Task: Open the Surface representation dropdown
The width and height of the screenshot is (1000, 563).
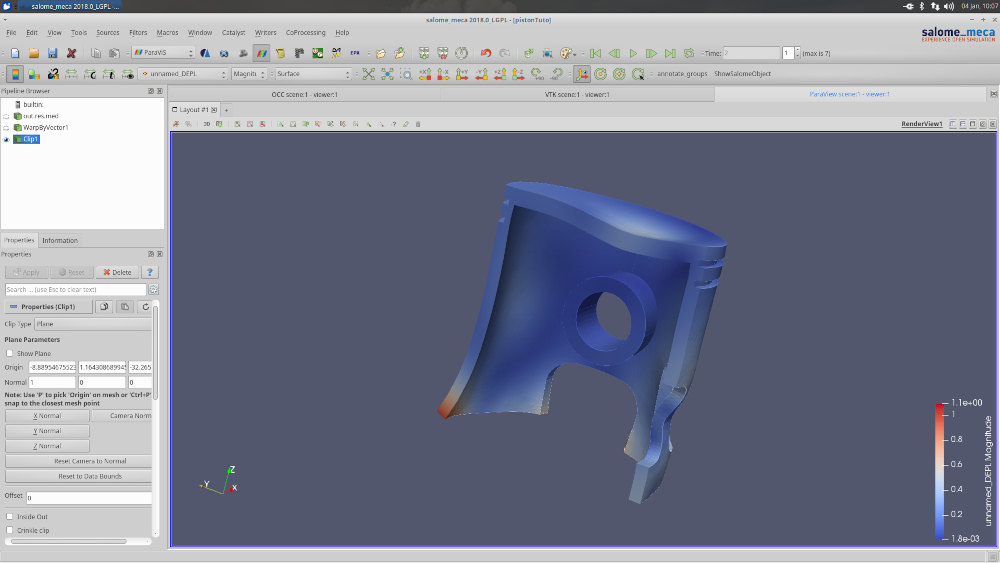Action: click(x=313, y=74)
